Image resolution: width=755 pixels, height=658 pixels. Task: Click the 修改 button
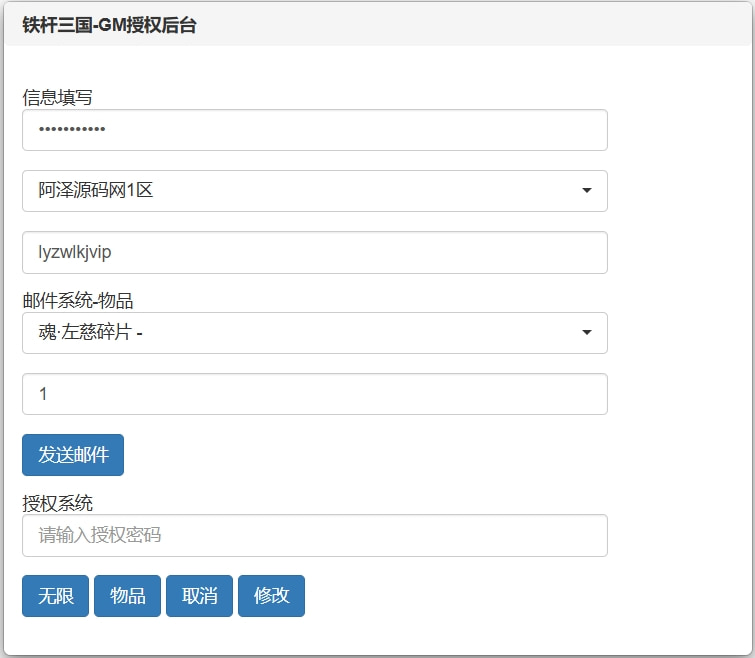[271, 596]
